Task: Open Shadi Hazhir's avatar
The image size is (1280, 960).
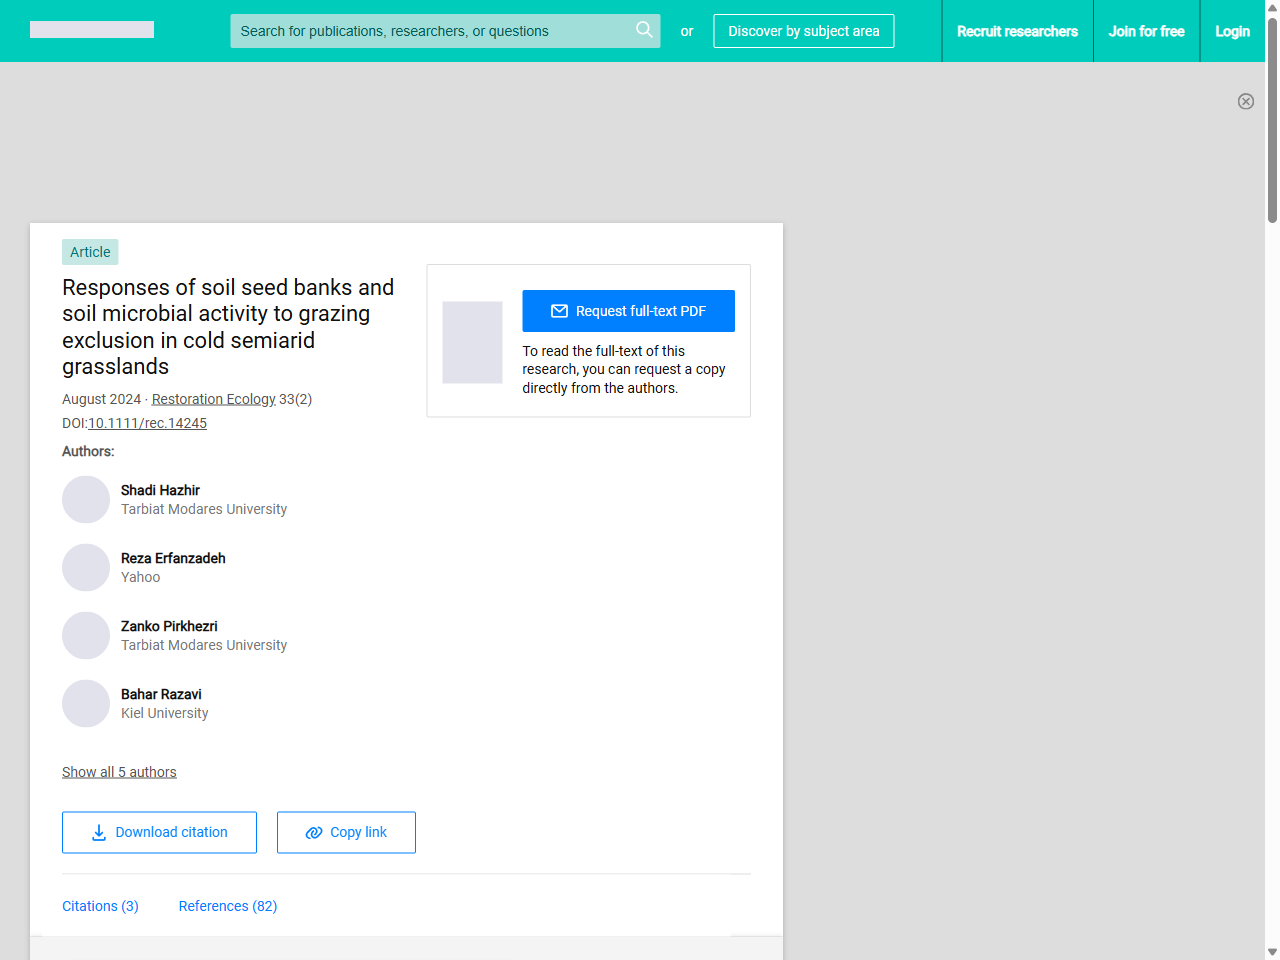Action: coord(86,499)
